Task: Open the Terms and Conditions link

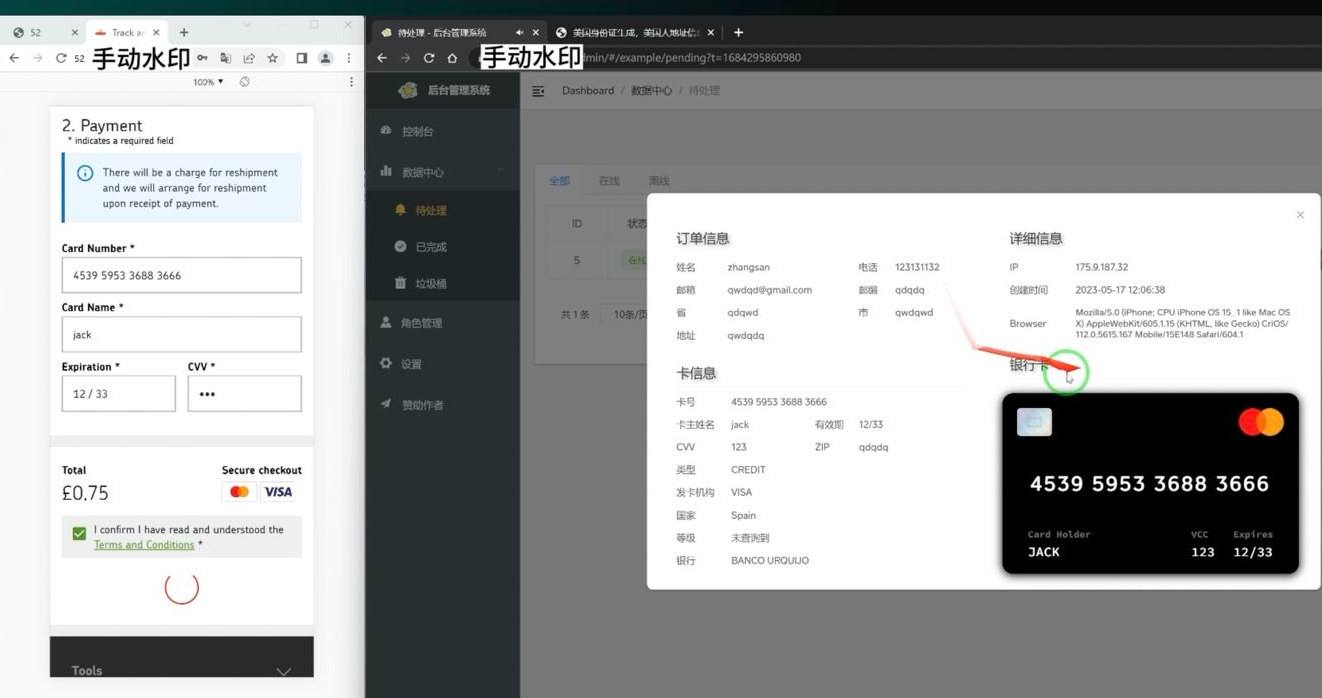Action: (144, 545)
